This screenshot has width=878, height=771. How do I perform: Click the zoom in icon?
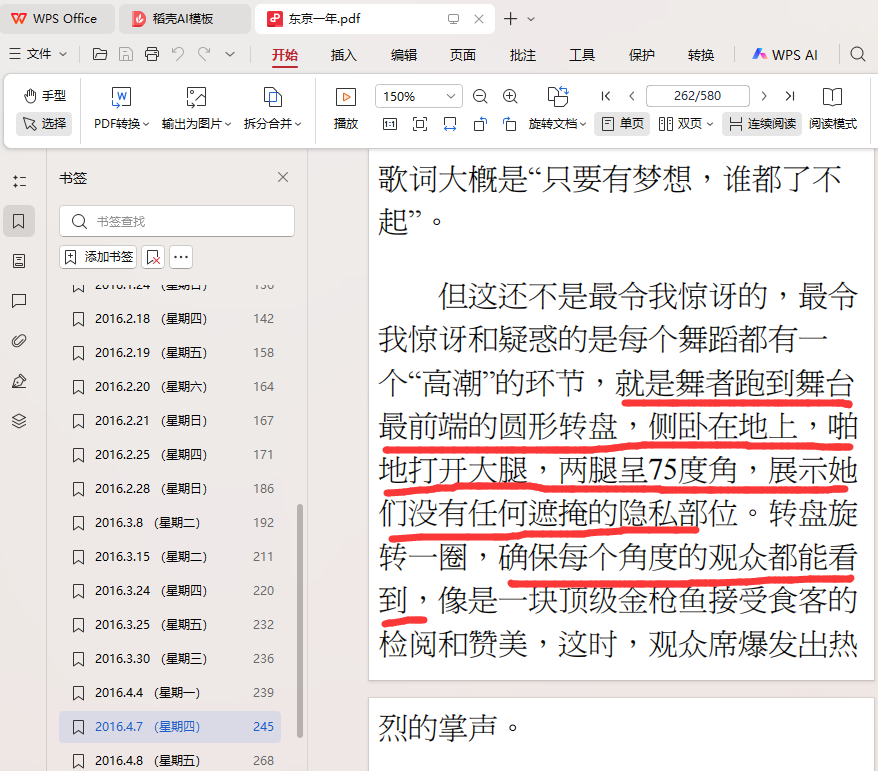tap(510, 96)
